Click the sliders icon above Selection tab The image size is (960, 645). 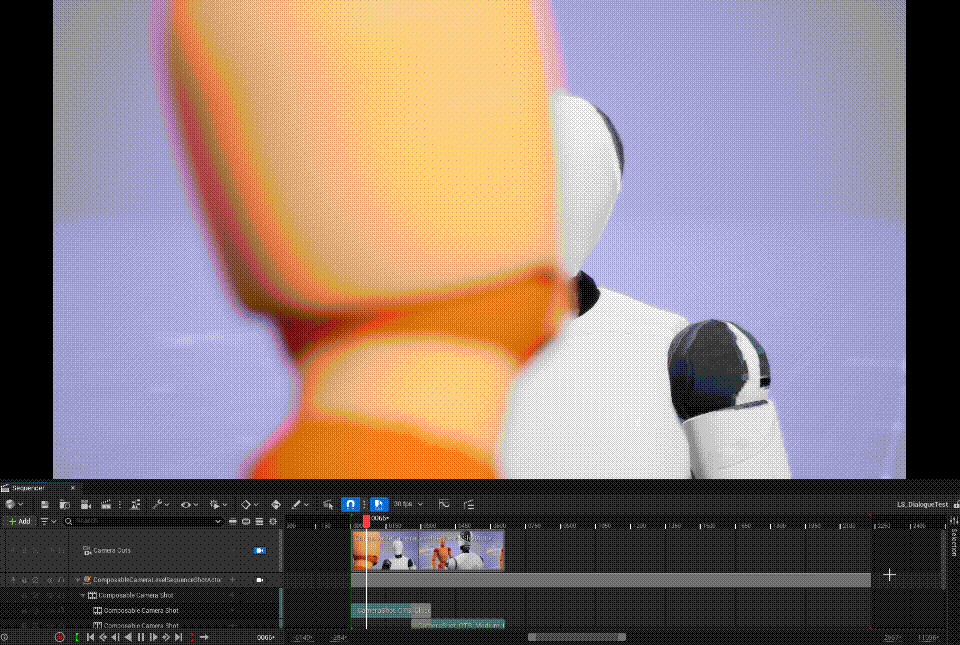click(x=955, y=521)
